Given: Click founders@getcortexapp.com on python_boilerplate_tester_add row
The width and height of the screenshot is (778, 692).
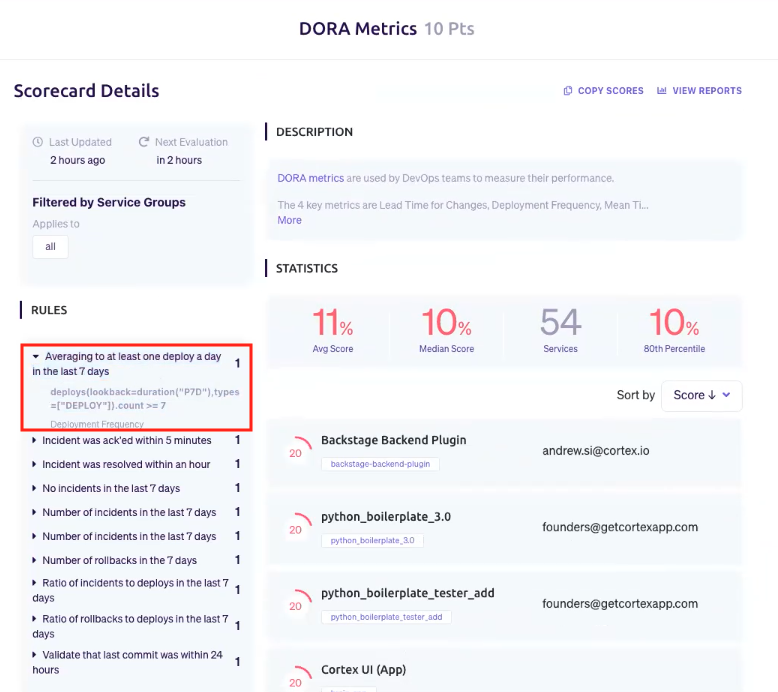Looking at the screenshot, I should click(x=620, y=604).
